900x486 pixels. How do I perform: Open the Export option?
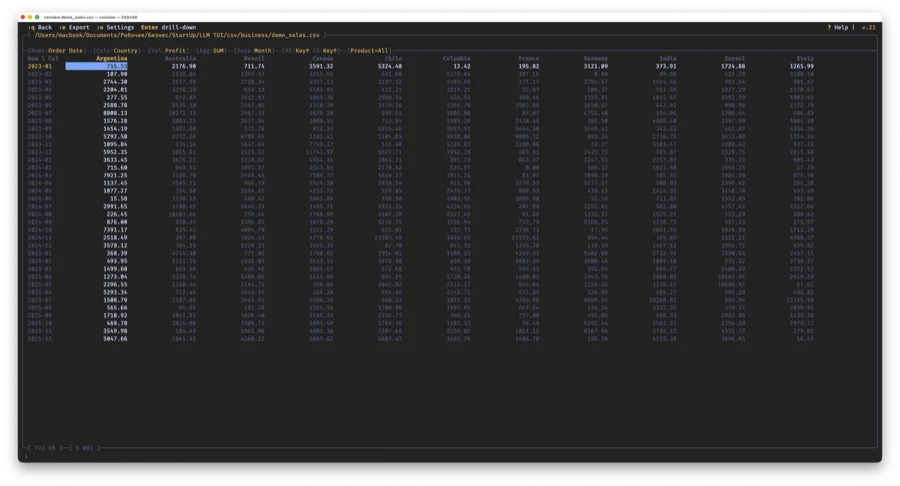coord(74,27)
